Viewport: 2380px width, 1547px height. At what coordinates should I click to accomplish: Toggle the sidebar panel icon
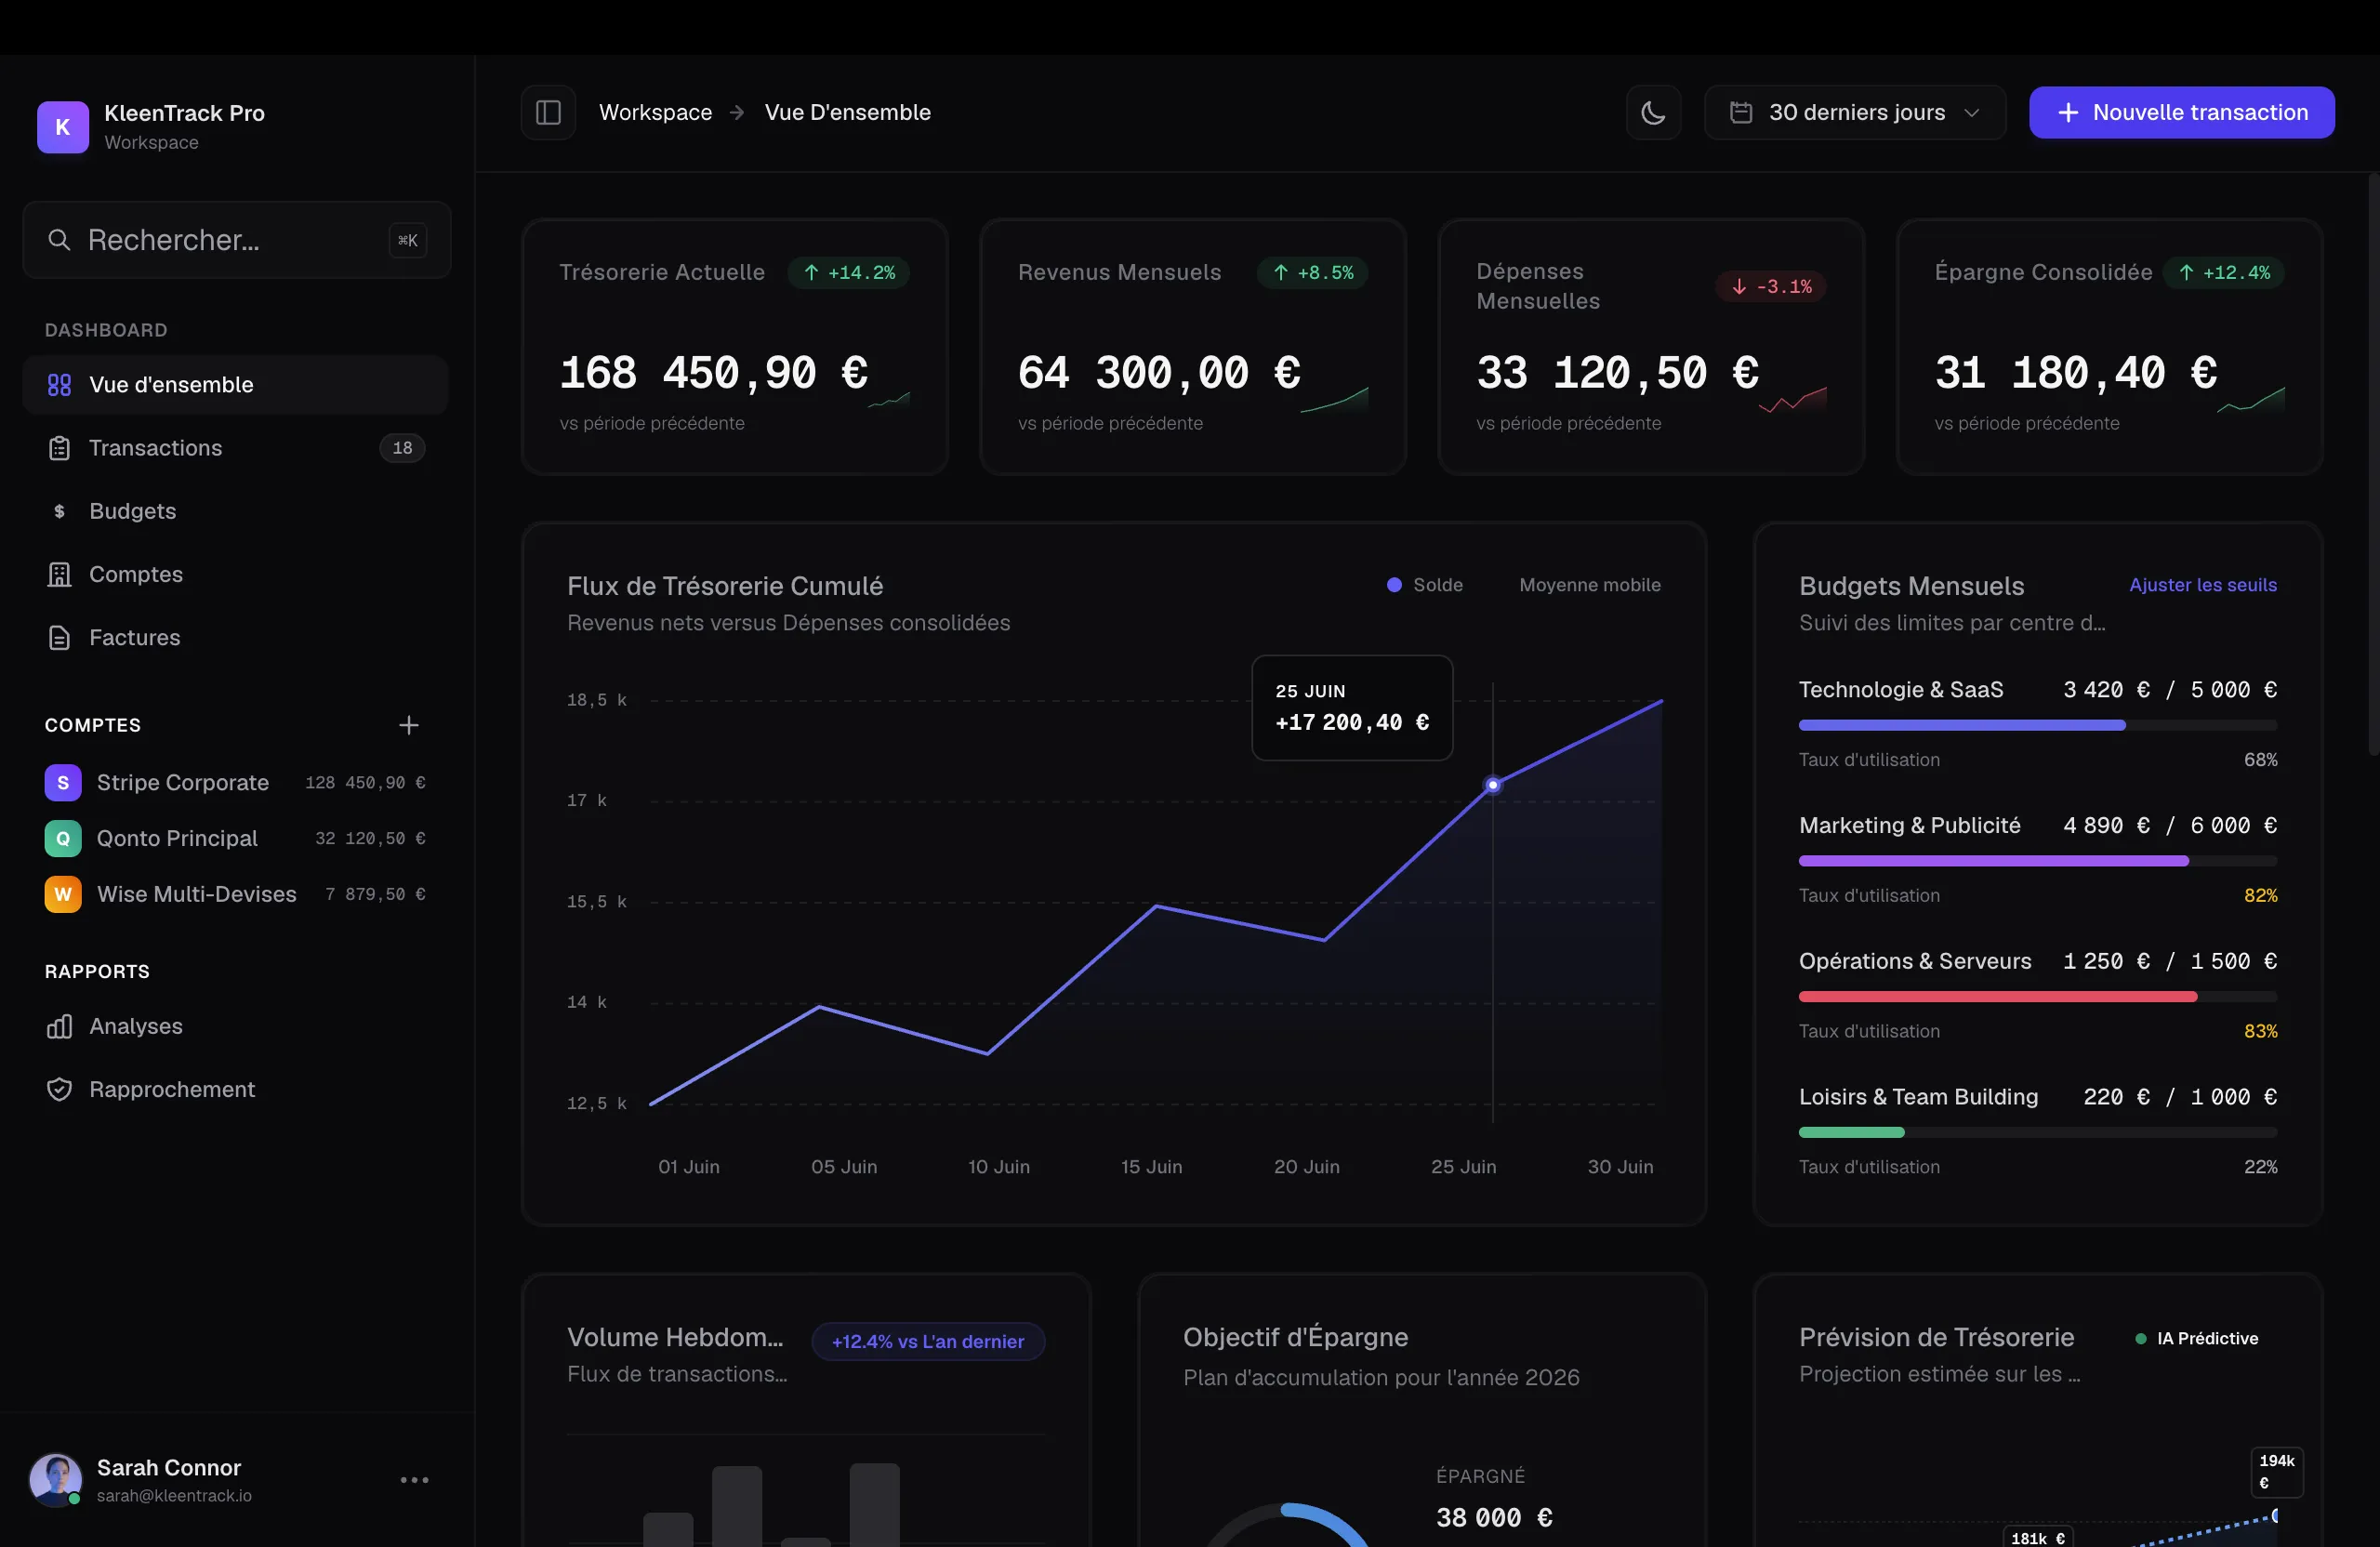548,112
